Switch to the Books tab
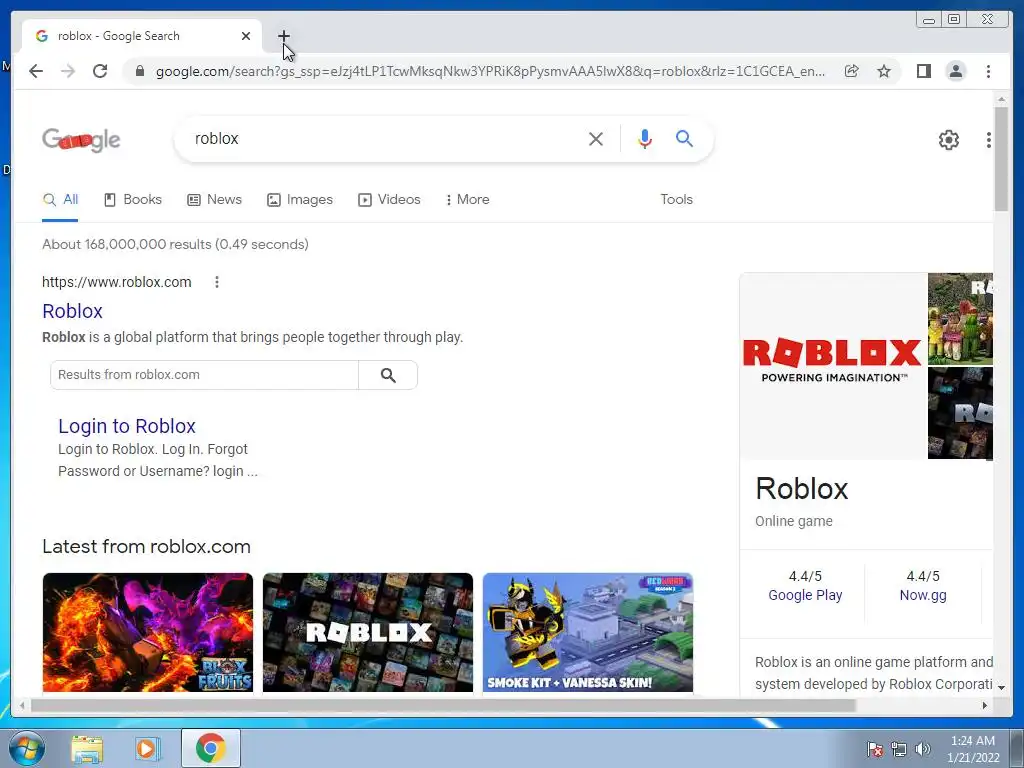This screenshot has height=768, width=1024. point(133,200)
